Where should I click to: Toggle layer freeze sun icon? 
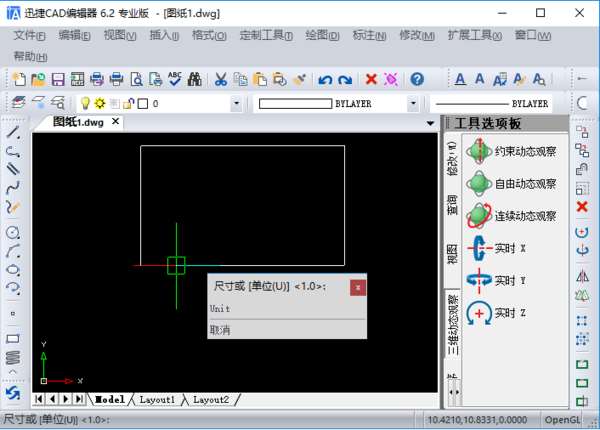coord(100,103)
